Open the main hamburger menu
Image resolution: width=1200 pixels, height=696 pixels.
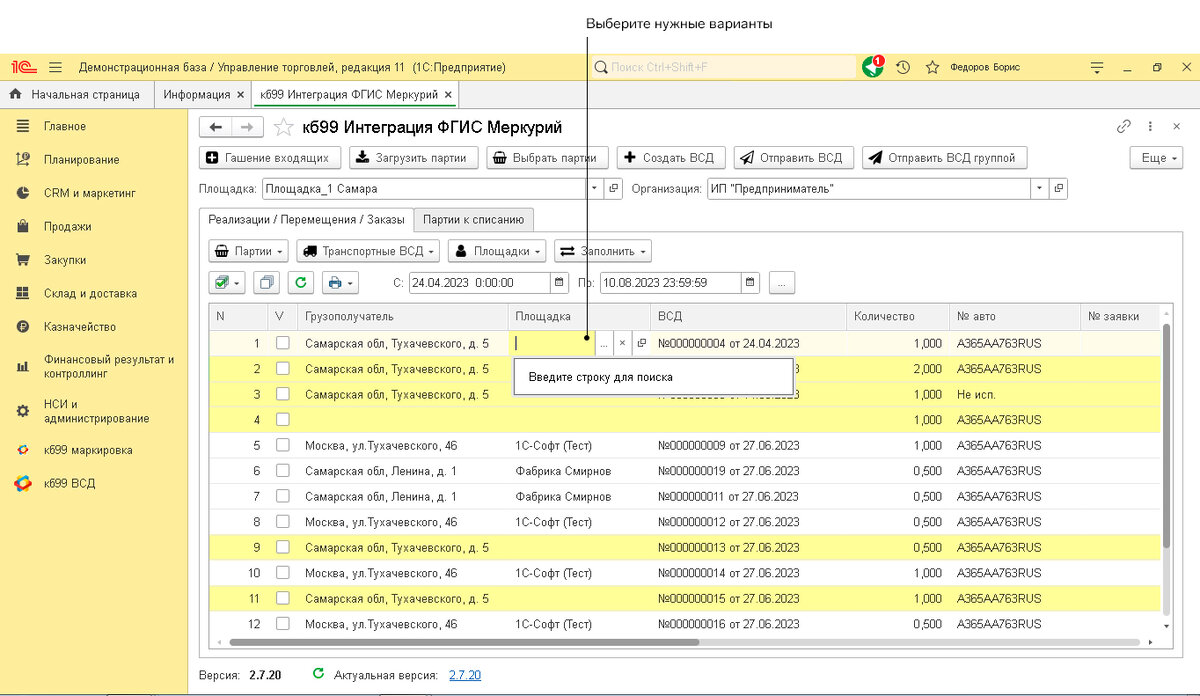(x=55, y=67)
